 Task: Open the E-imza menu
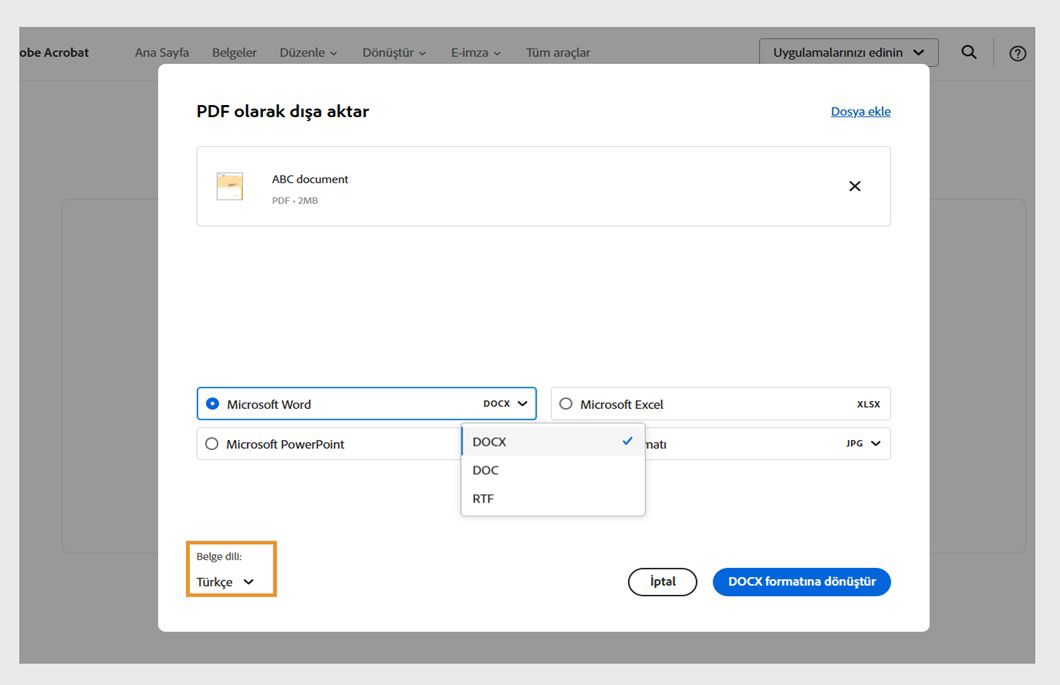point(476,53)
